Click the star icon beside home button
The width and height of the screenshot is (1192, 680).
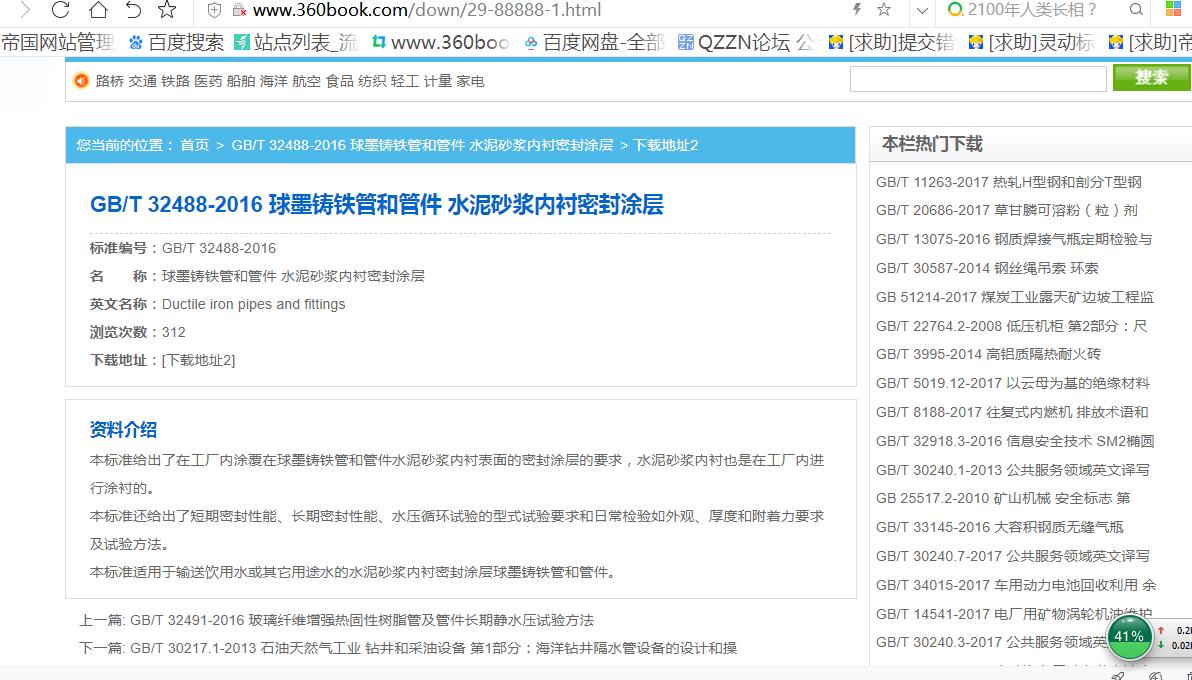167,11
